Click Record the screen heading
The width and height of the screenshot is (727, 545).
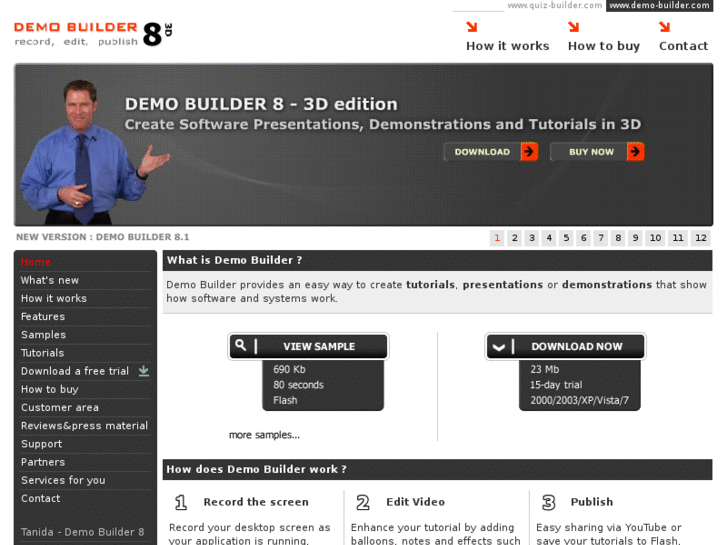pyautogui.click(x=256, y=502)
